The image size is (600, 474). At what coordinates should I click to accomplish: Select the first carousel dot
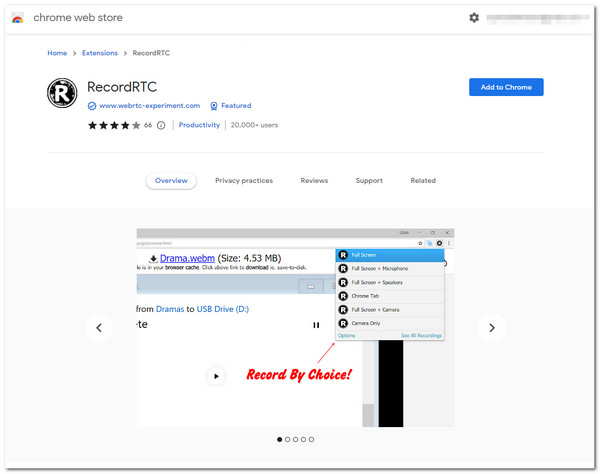[280, 439]
